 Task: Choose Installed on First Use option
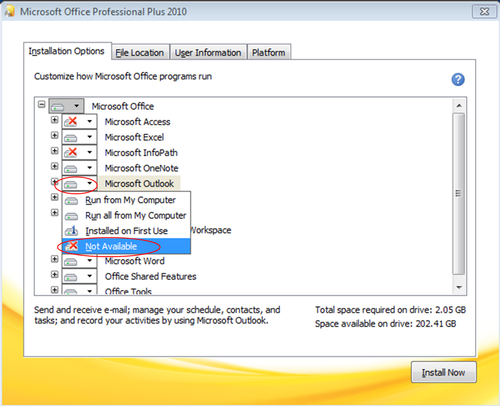pyautogui.click(x=126, y=231)
